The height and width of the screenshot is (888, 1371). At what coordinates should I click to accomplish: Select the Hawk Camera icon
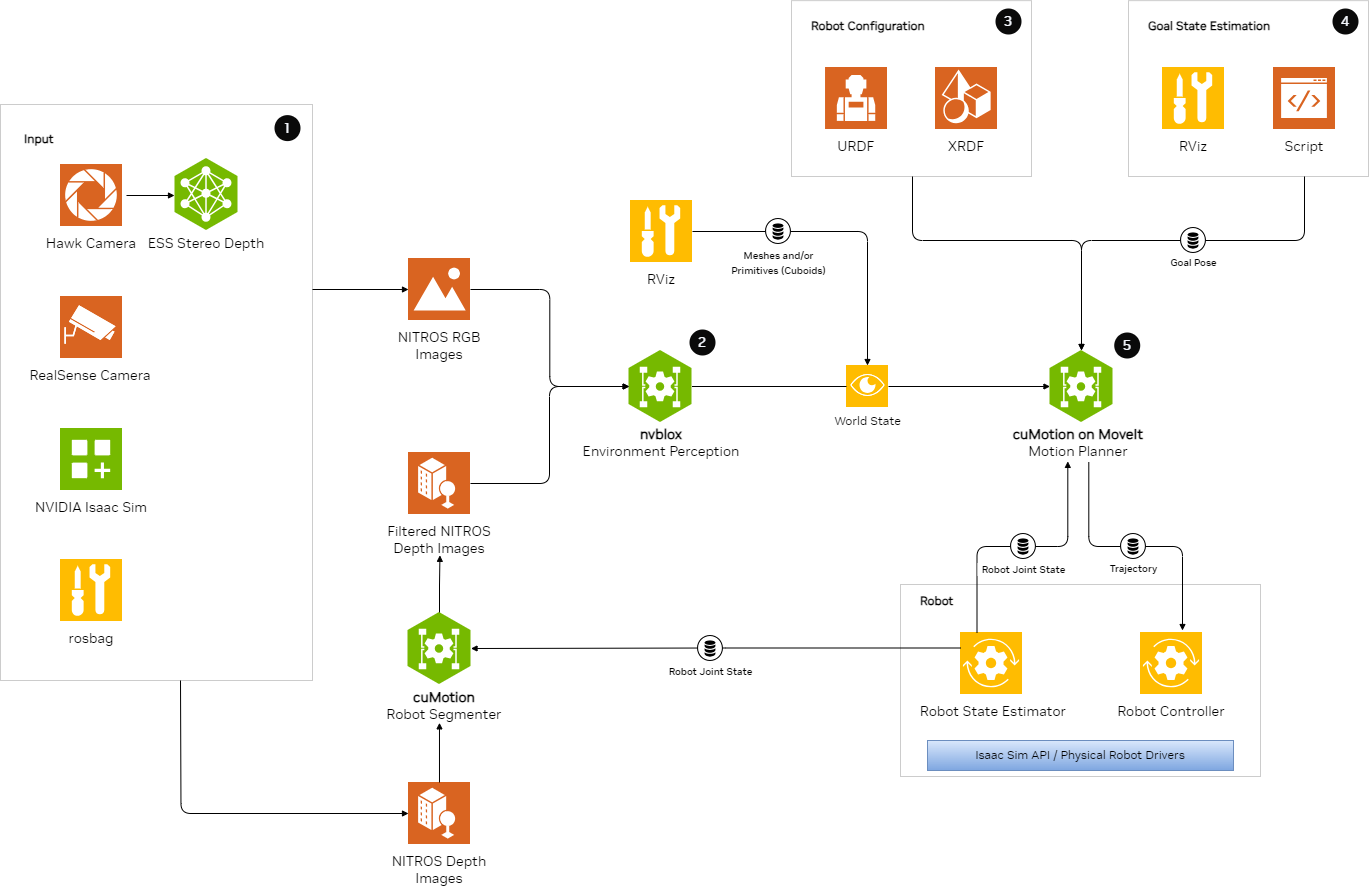coord(91,194)
